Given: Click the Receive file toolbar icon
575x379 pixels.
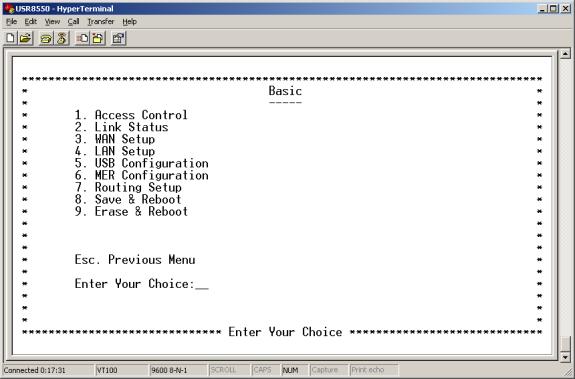Looking at the screenshot, I should click(x=98, y=38).
